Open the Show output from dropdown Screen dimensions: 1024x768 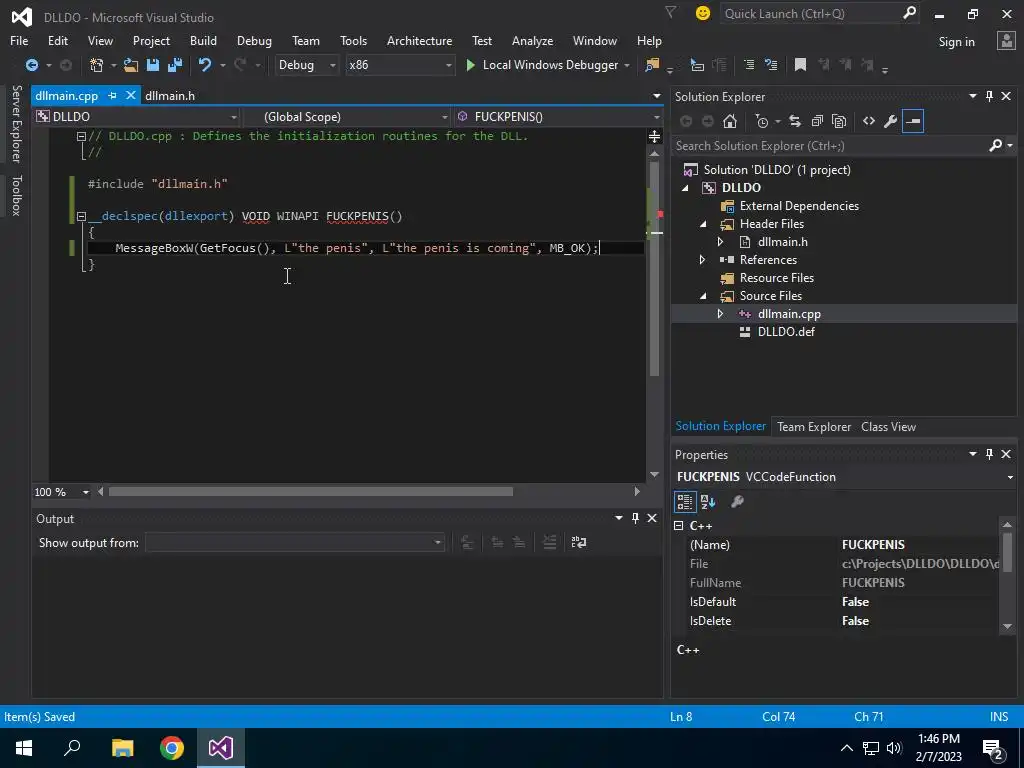point(295,542)
